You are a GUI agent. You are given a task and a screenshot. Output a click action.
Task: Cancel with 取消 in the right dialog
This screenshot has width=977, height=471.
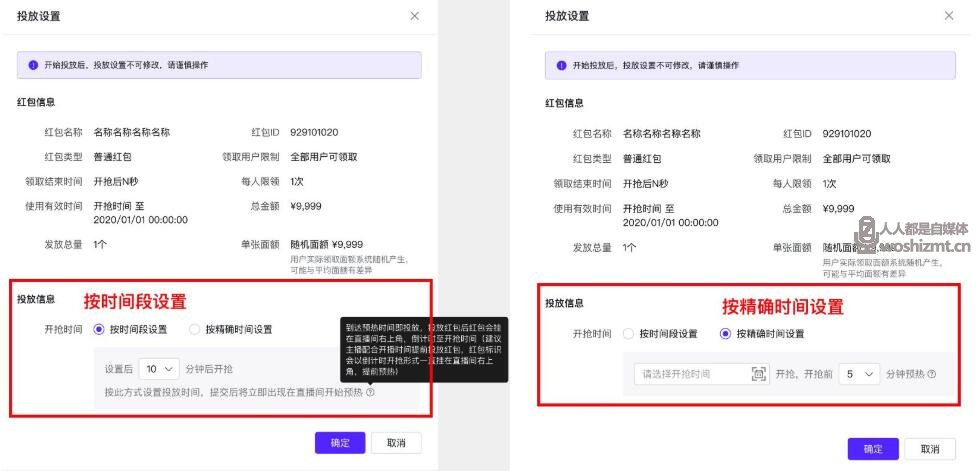(x=930, y=449)
